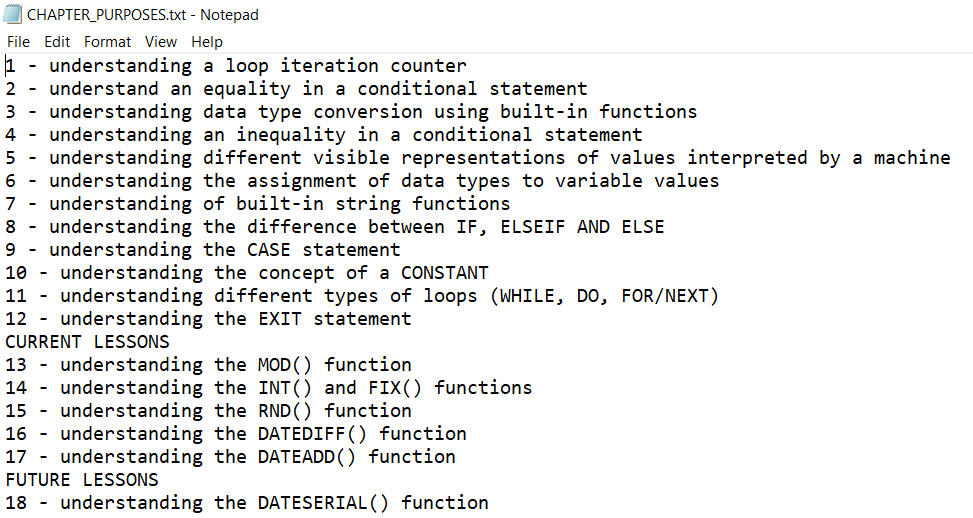Click the 'FUTURE LESSONS' heading line

pos(82,480)
